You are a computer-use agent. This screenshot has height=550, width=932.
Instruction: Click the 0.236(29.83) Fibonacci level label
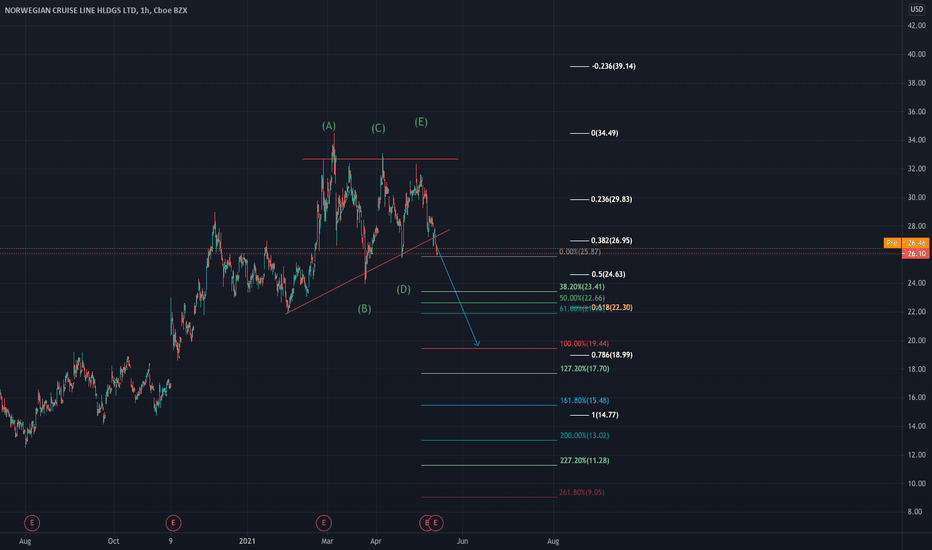tap(612, 199)
